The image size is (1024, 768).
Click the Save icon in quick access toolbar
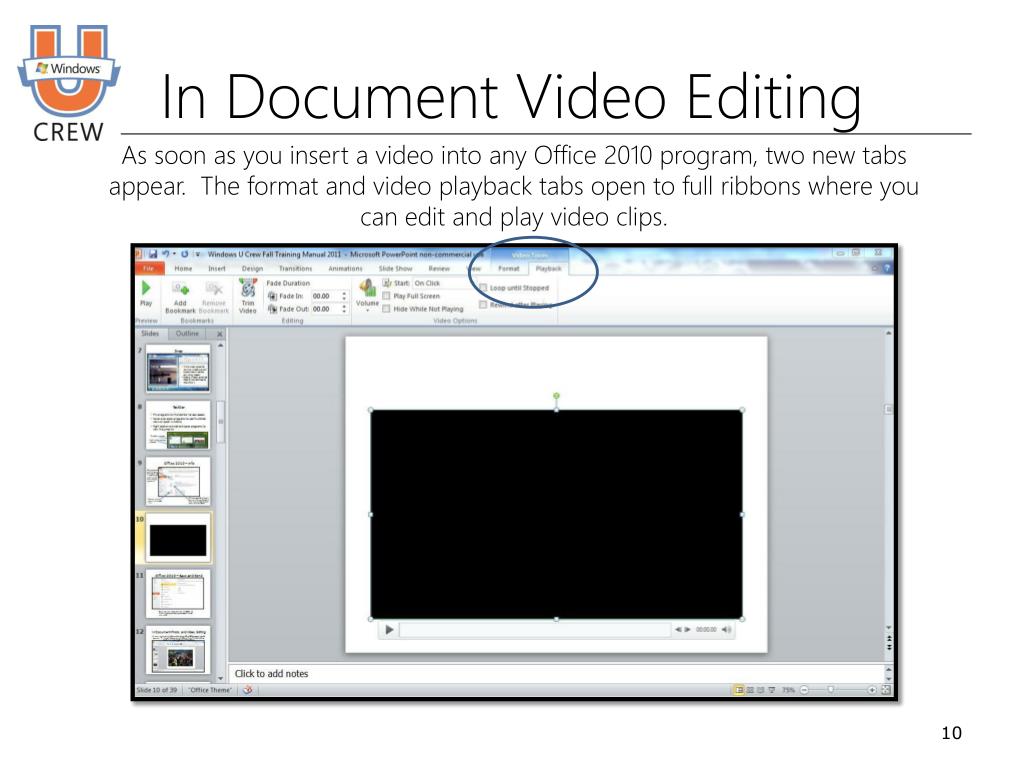[x=153, y=253]
